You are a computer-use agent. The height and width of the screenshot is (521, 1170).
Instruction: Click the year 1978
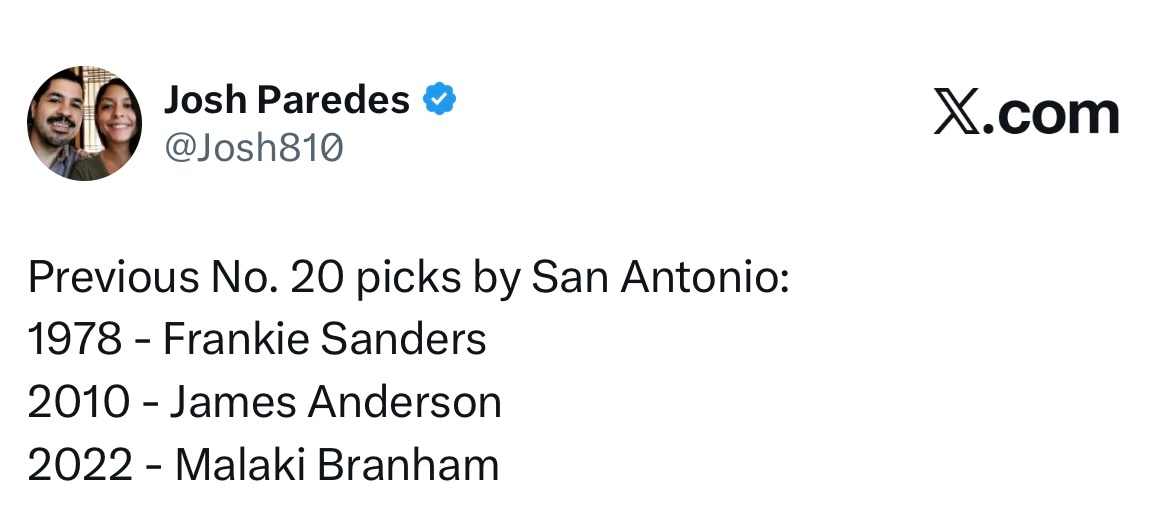(x=75, y=340)
